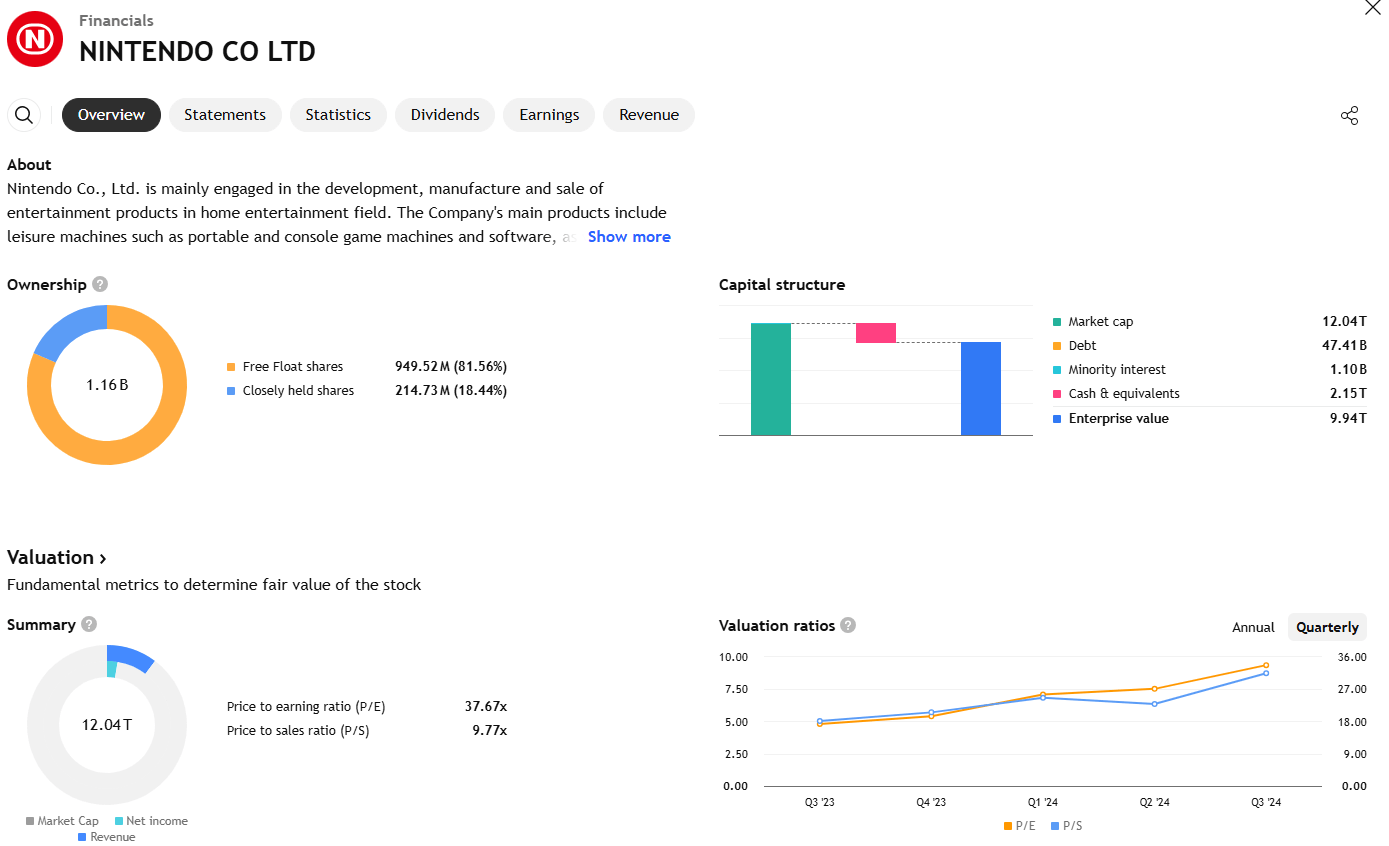This screenshot has width=1389, height=846.
Task: Click the Free Float value 949.52M (81.56%)
Action: (x=451, y=367)
